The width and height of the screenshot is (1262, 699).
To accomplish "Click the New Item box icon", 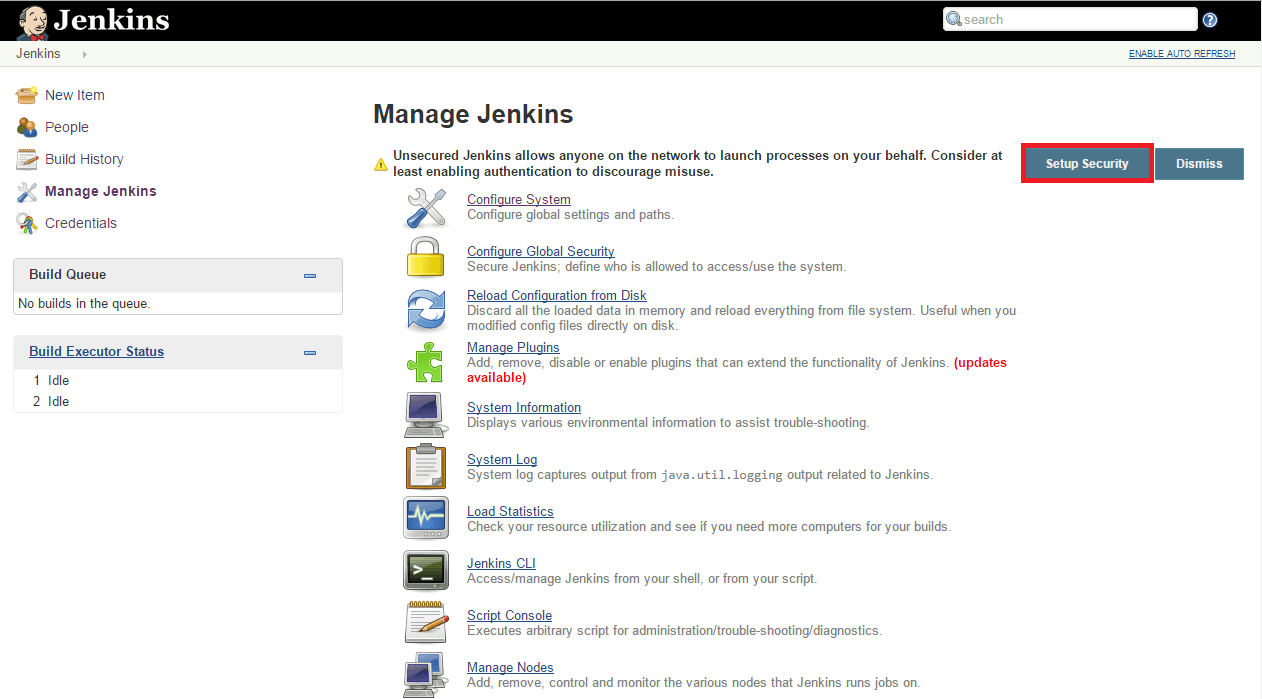I will click(x=27, y=95).
